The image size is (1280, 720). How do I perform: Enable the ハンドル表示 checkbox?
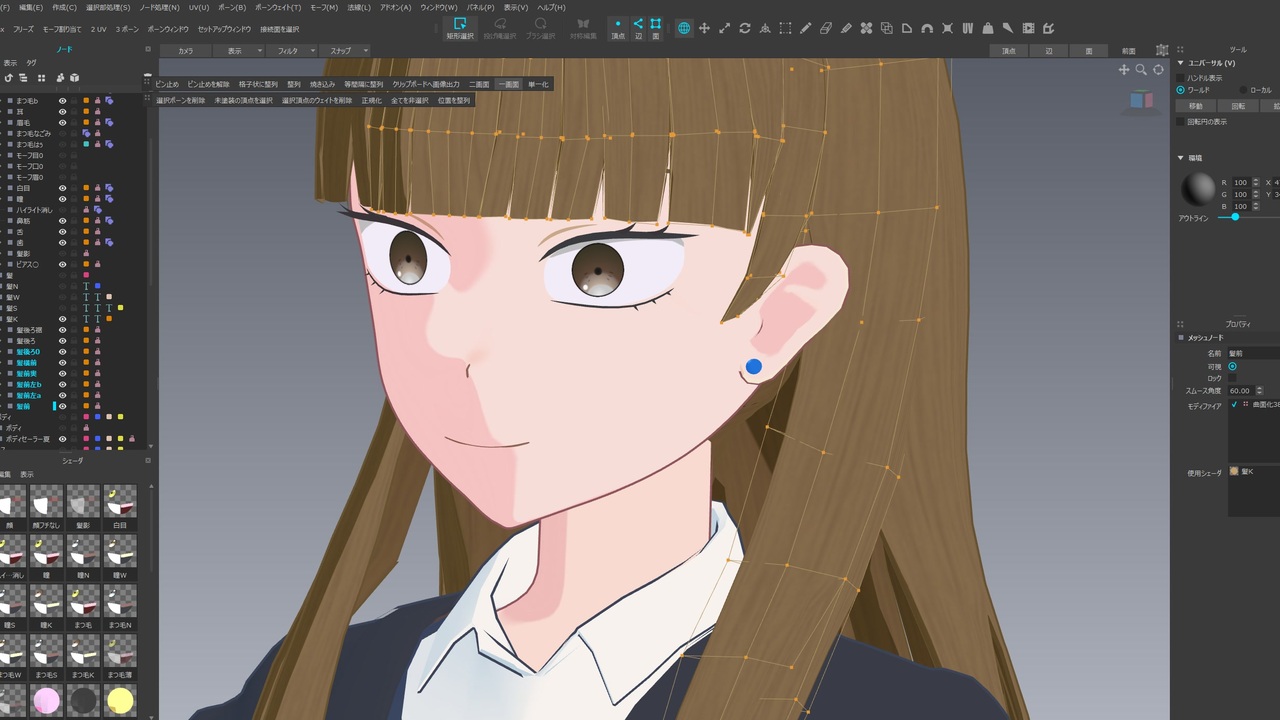(1181, 77)
